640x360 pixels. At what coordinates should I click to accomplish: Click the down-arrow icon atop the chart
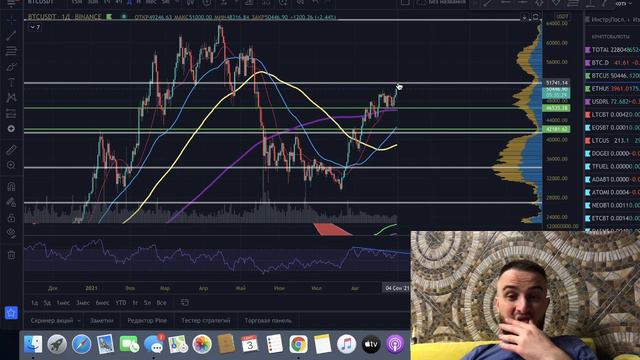[x=524, y=17]
